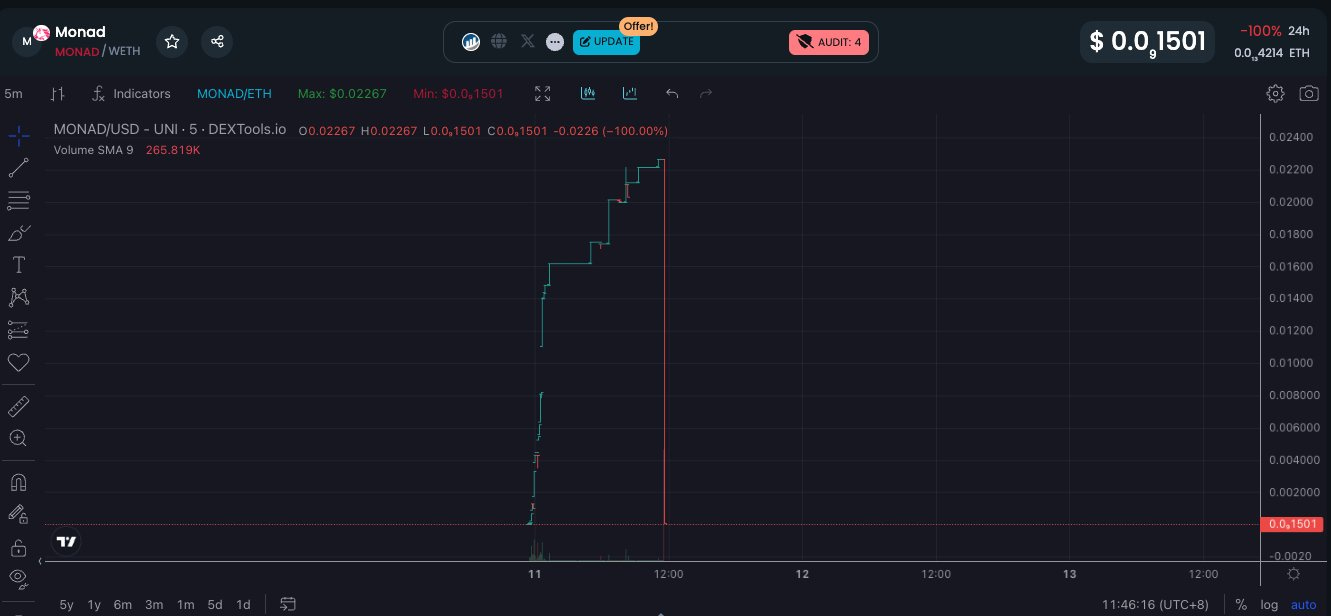Select the ruler measure tool
1331x616 pixels.
coord(18,406)
